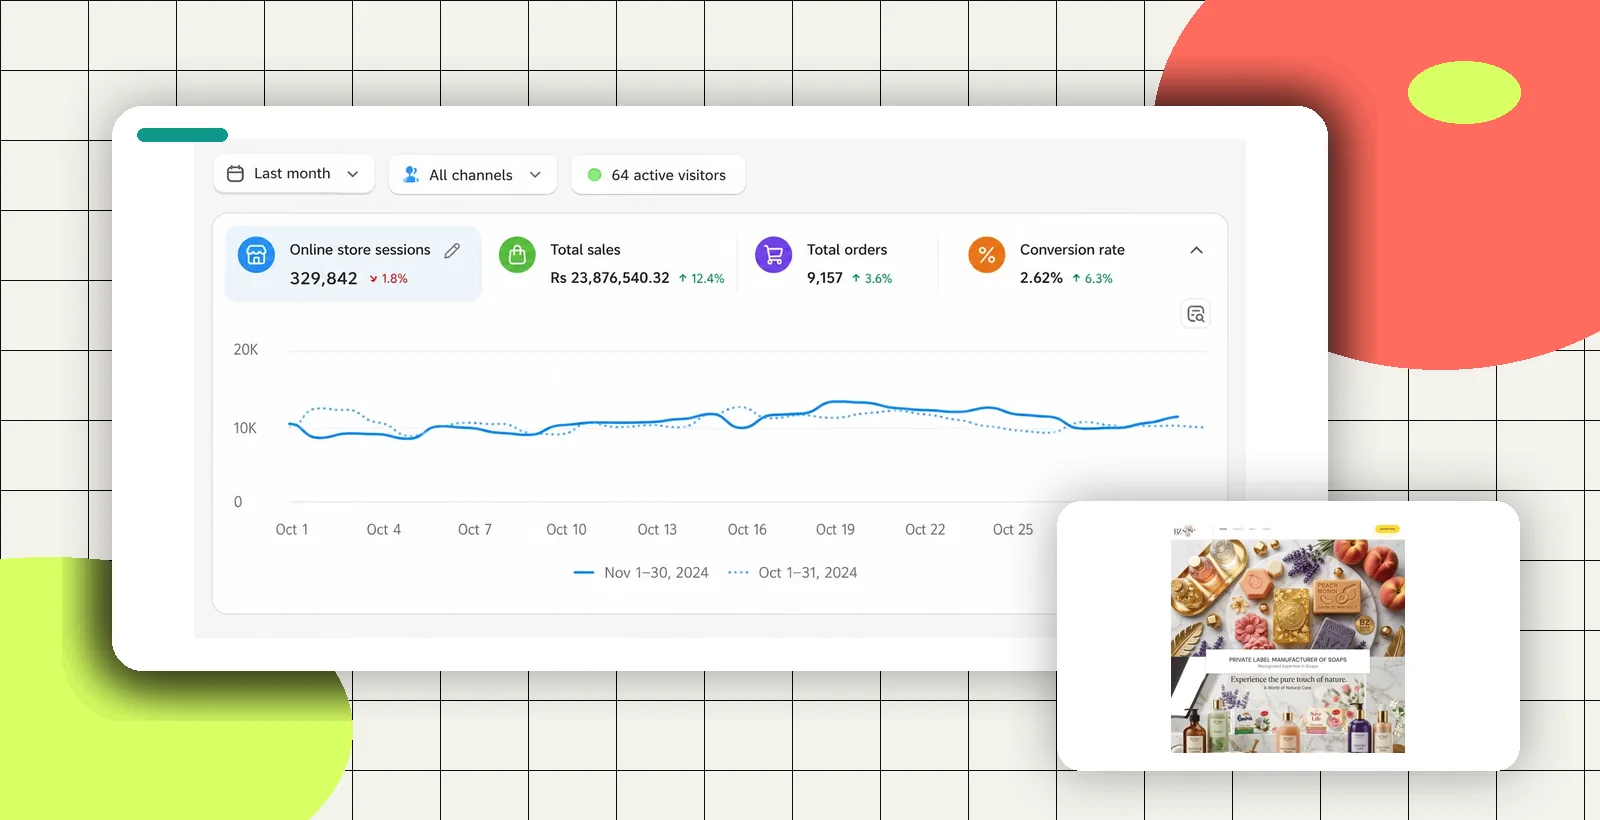Collapse the metrics panel with the chevron
The image size is (1600, 820).
(1197, 250)
